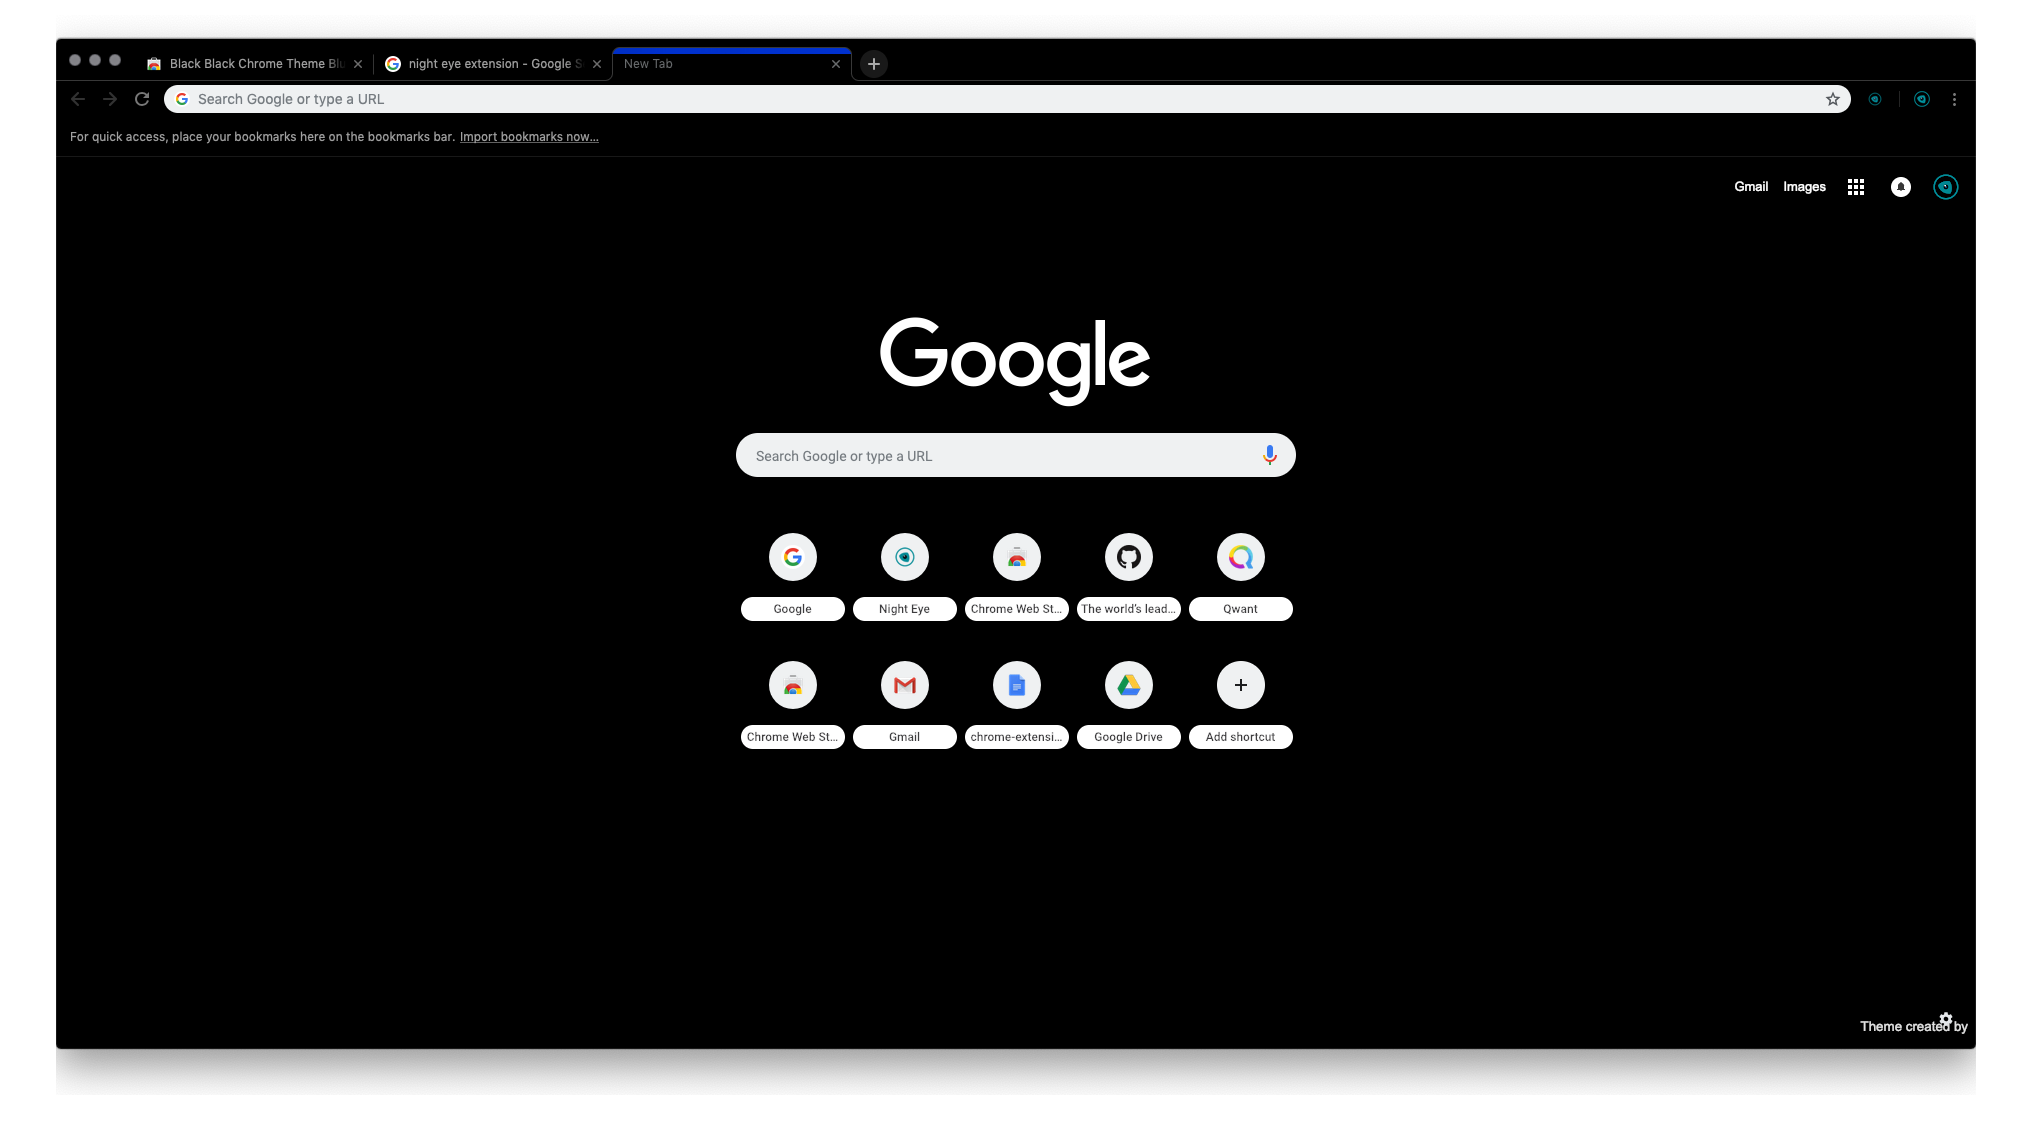The image size is (2032, 1123).
Task: Click the Night Eye shortcut icon
Action: coord(904,556)
